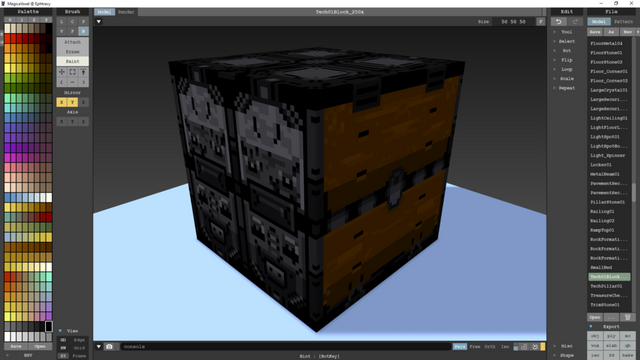Image resolution: width=640 pixels, height=360 pixels.
Task: Expand the Repeat section in Edit panel
Action: click(x=567, y=88)
